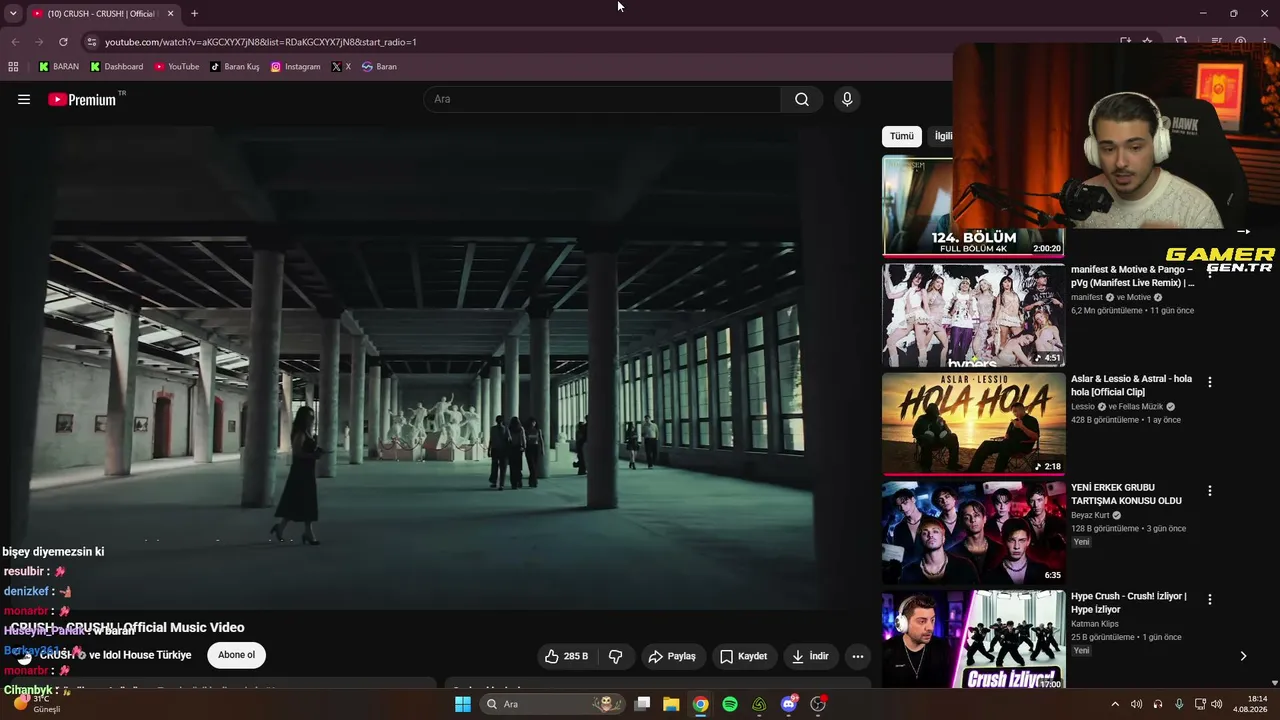The width and height of the screenshot is (1280, 720).
Task: Click the YouTube search magnifier button
Action: [x=802, y=99]
